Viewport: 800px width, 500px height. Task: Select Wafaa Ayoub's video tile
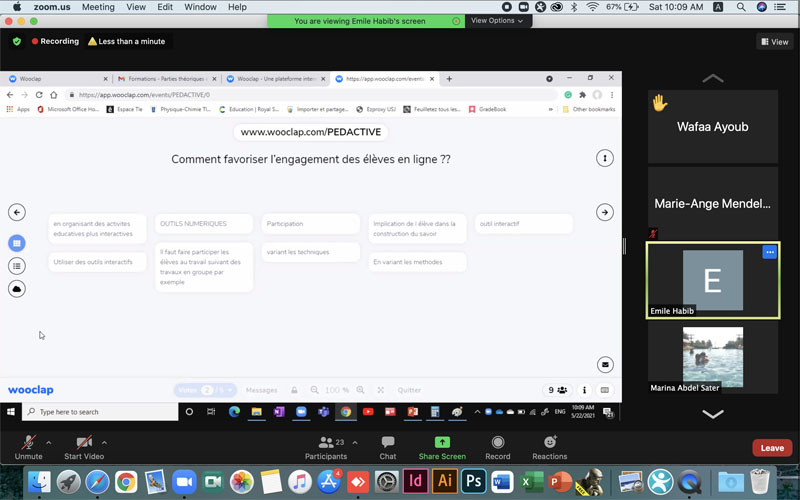(713, 127)
